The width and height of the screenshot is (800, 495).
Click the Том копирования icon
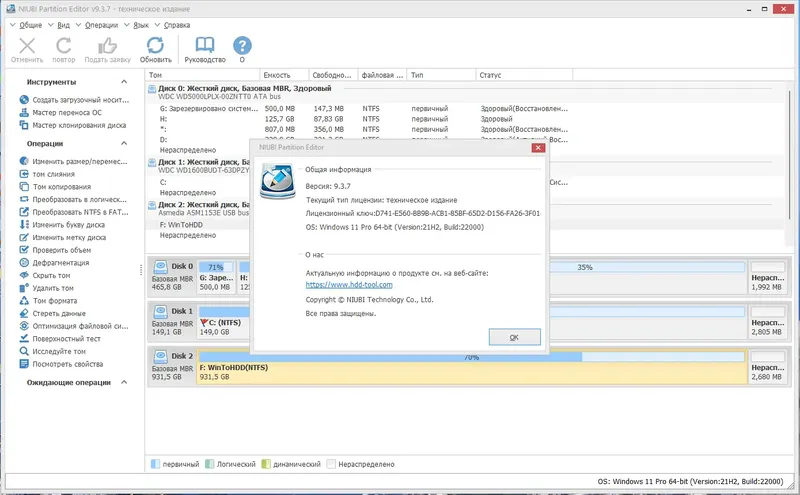(24, 186)
